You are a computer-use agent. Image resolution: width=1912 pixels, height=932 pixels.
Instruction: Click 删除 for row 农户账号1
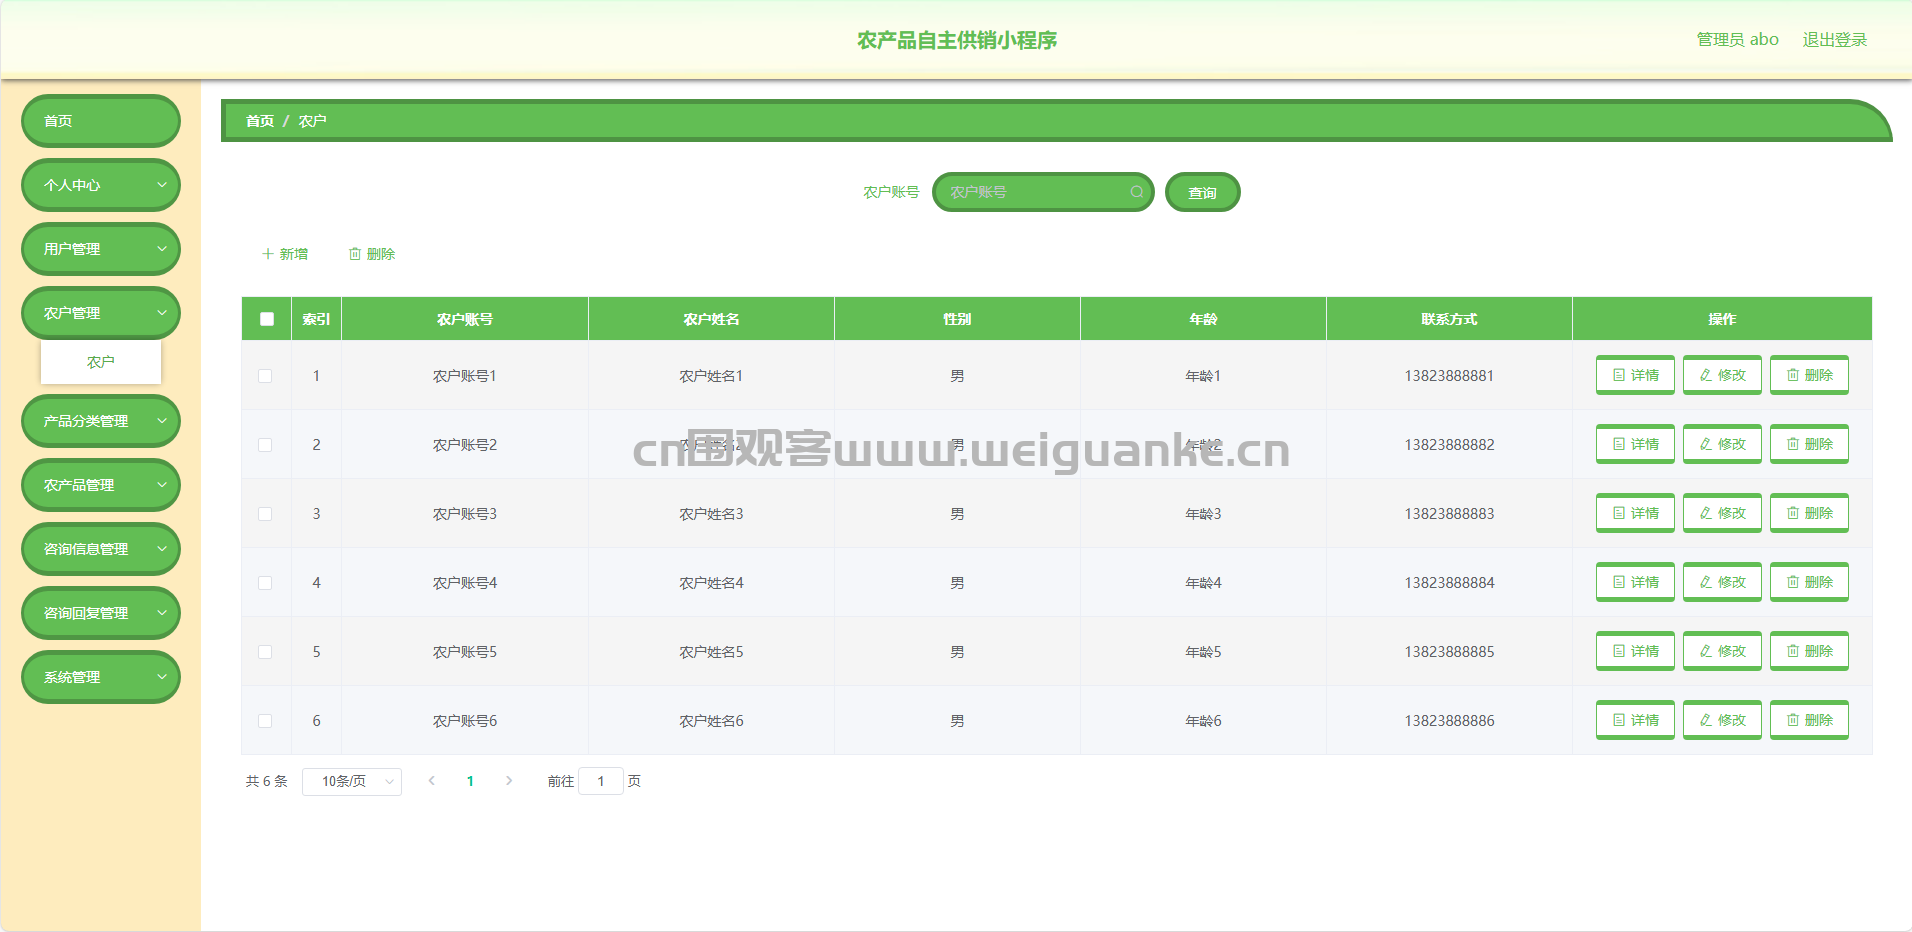coord(1809,375)
